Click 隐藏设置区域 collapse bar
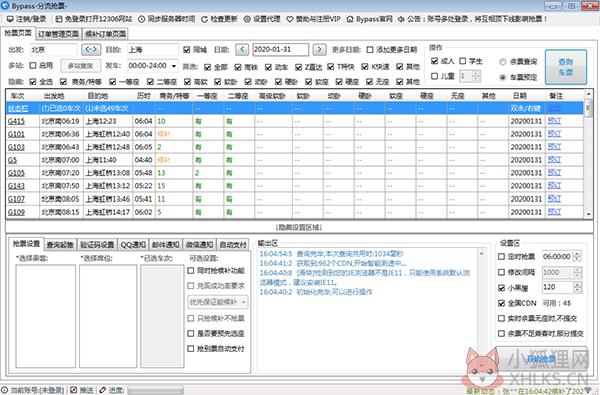This screenshot has height=395, width=600. point(298,227)
